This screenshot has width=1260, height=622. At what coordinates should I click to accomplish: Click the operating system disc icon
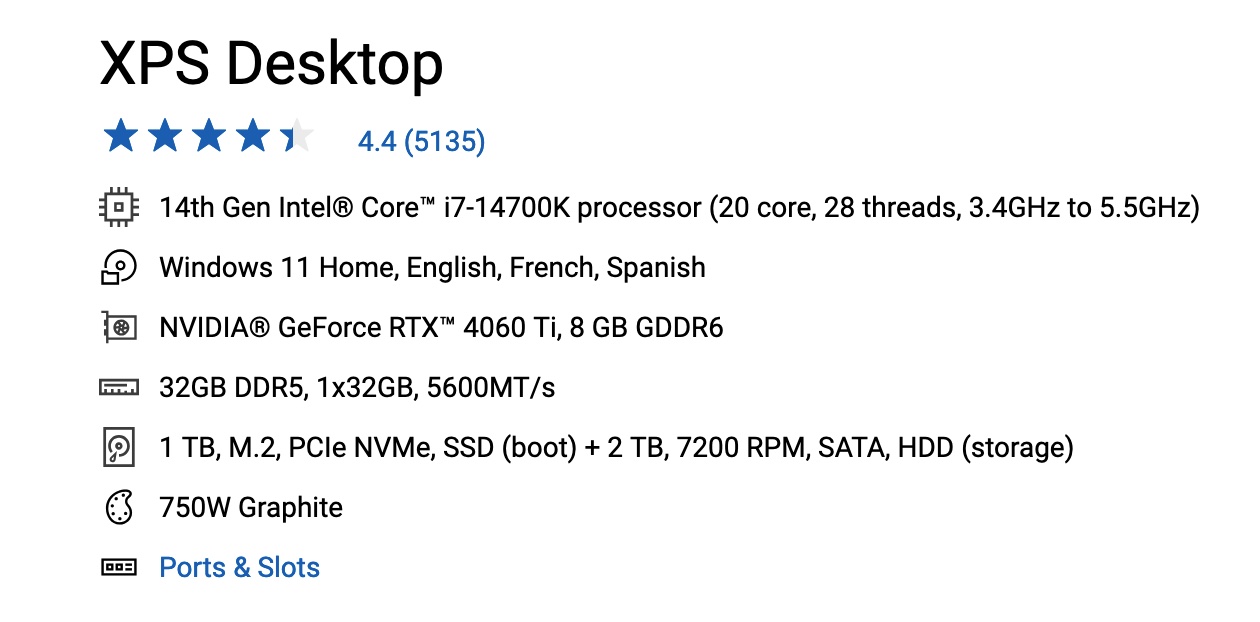click(119, 268)
